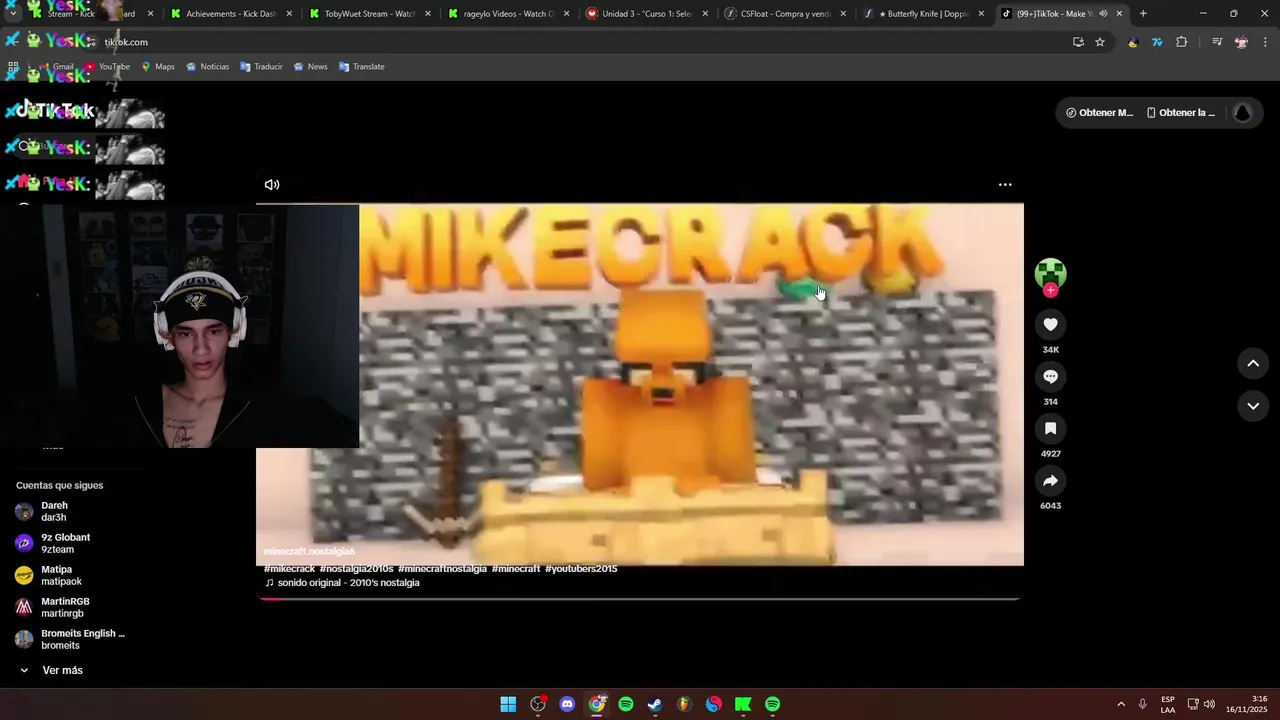Open the #minecraft hashtag

516,569
